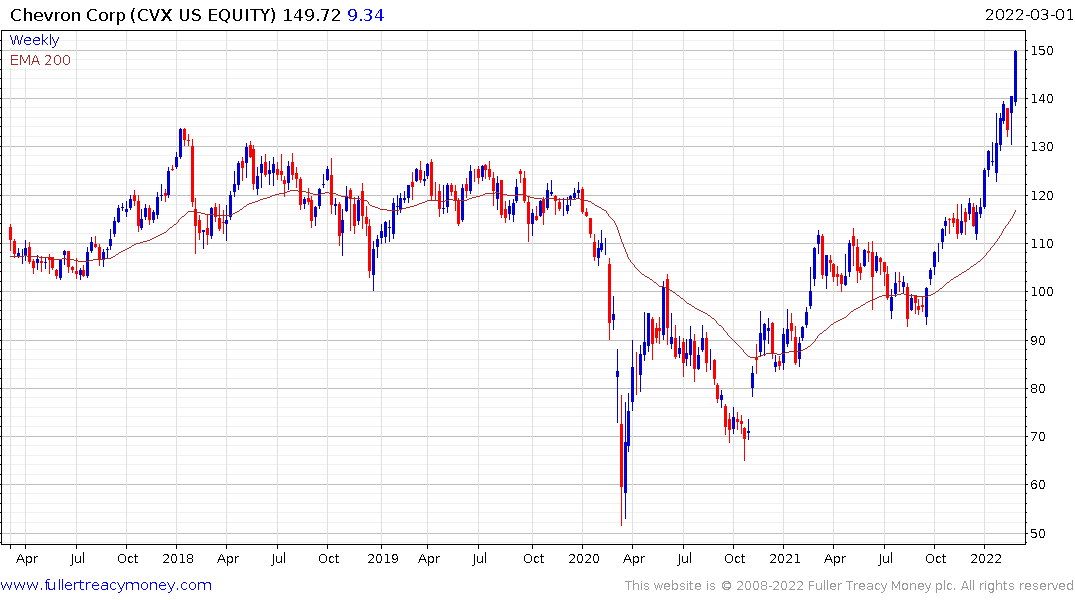The width and height of the screenshot is (1075, 600).
Task: Select the blue change value 9.34
Action: [365, 14]
